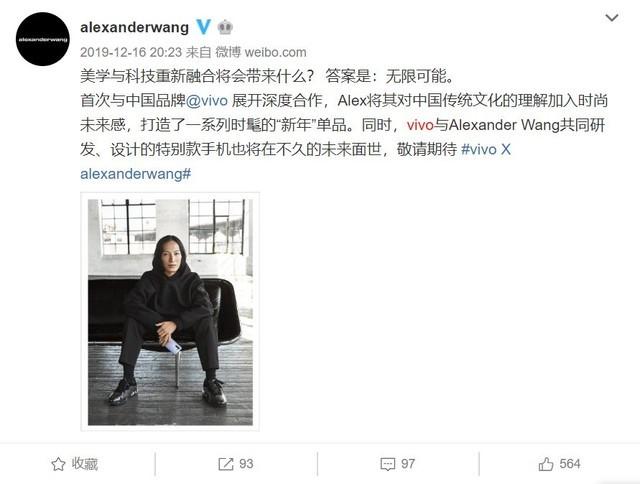Click the alexanderwang# hashtag text
Screen dimensions: 640x484
[136, 174]
